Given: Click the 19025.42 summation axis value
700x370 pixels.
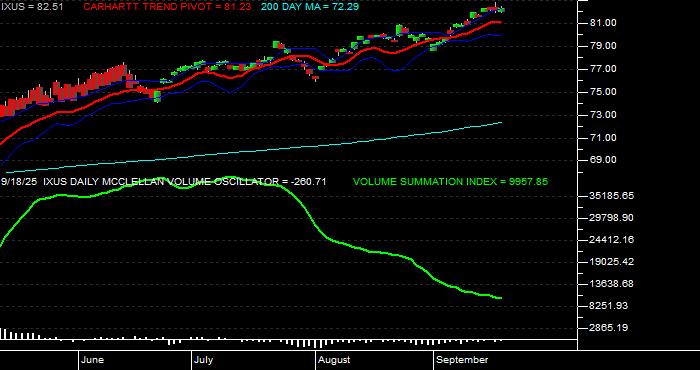Looking at the screenshot, I should 612,262.
